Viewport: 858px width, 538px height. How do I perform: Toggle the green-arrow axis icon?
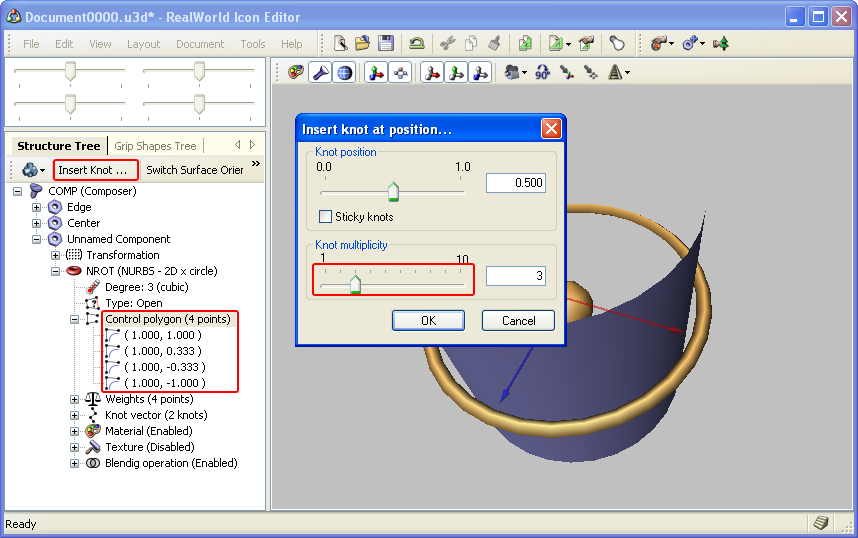[456, 72]
